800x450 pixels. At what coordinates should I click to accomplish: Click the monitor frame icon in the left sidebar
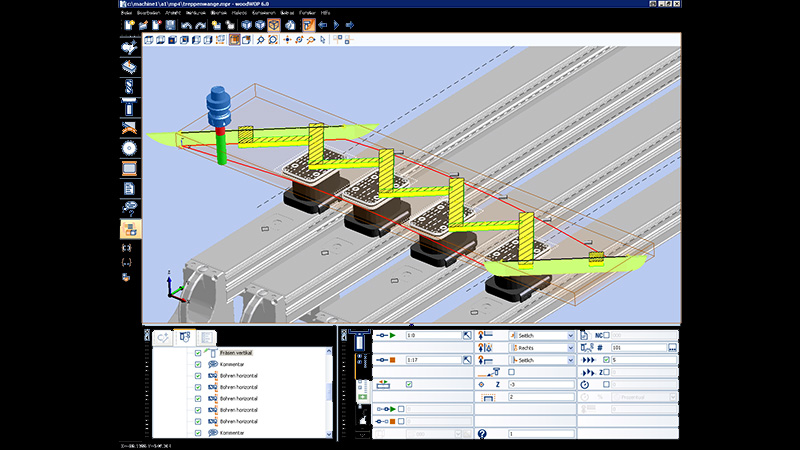pos(129,168)
